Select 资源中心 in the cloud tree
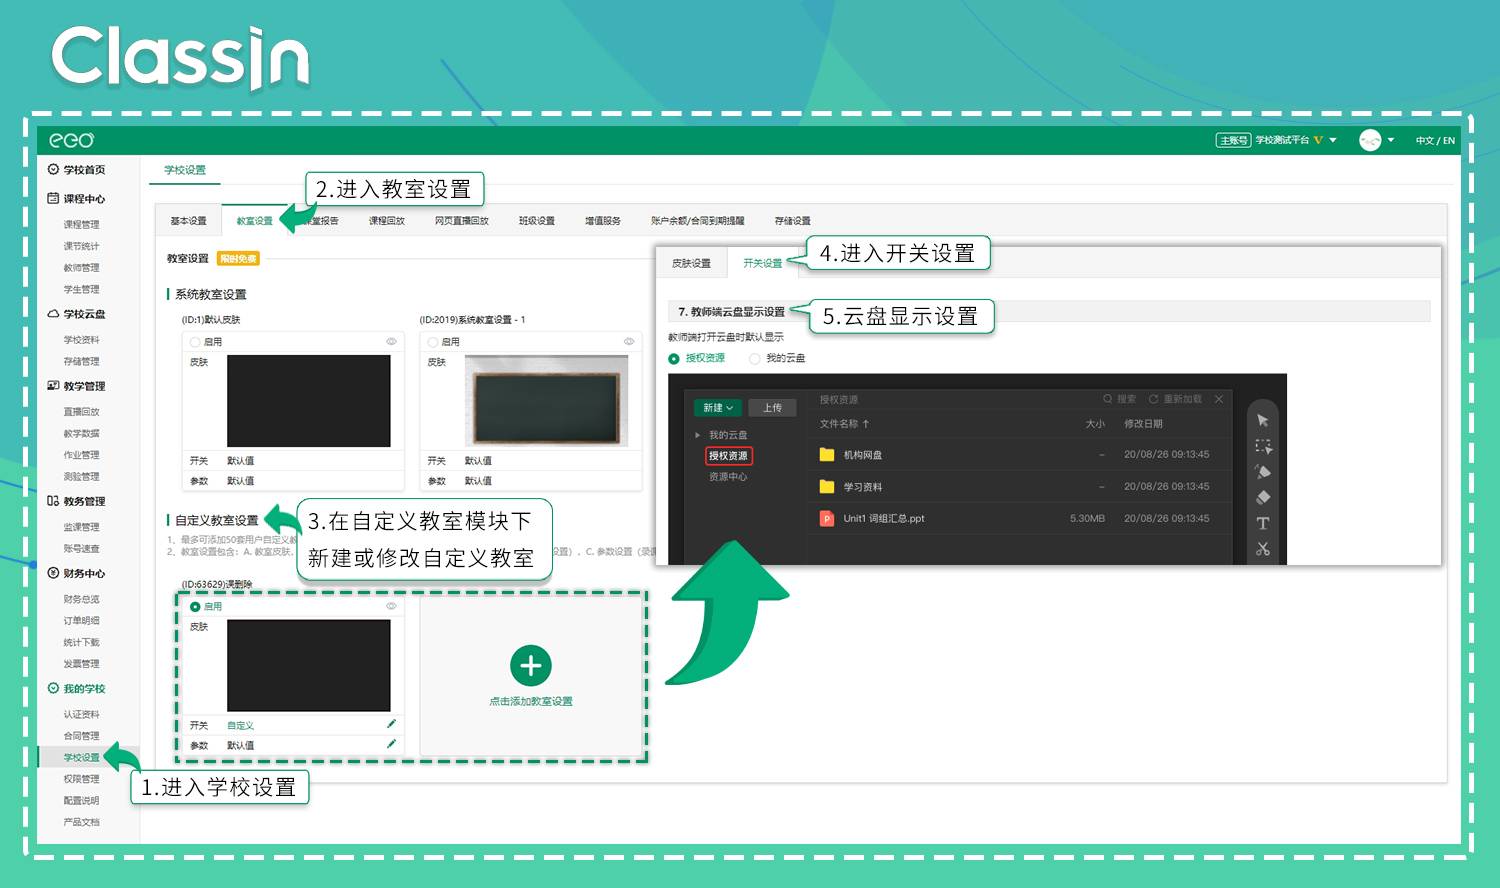Screen dimensions: 1500x888 728,477
